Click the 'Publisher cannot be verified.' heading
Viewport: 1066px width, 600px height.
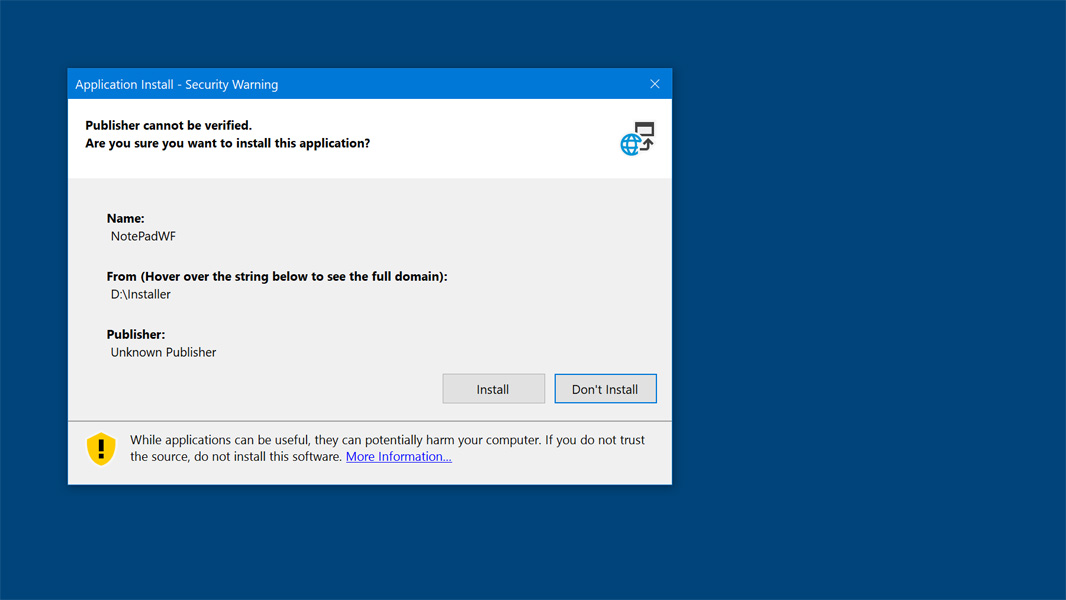pos(169,125)
